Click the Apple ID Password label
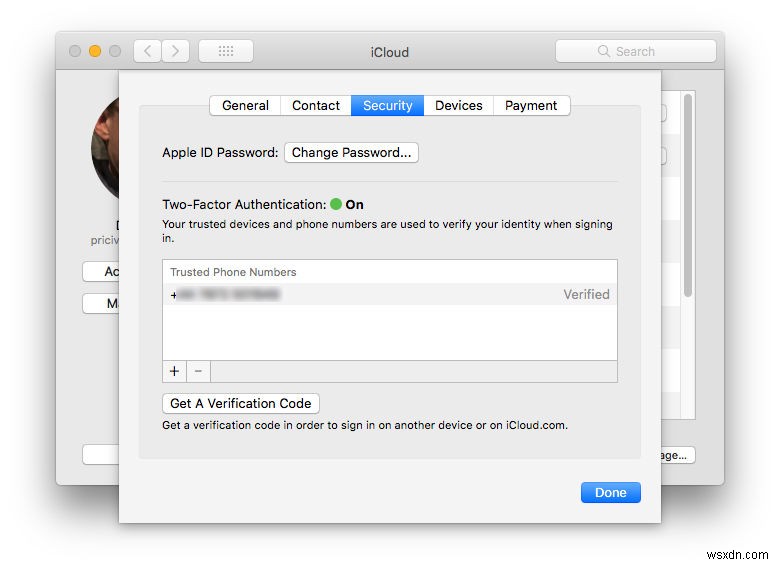The height and width of the screenshot is (565, 780). [220, 153]
